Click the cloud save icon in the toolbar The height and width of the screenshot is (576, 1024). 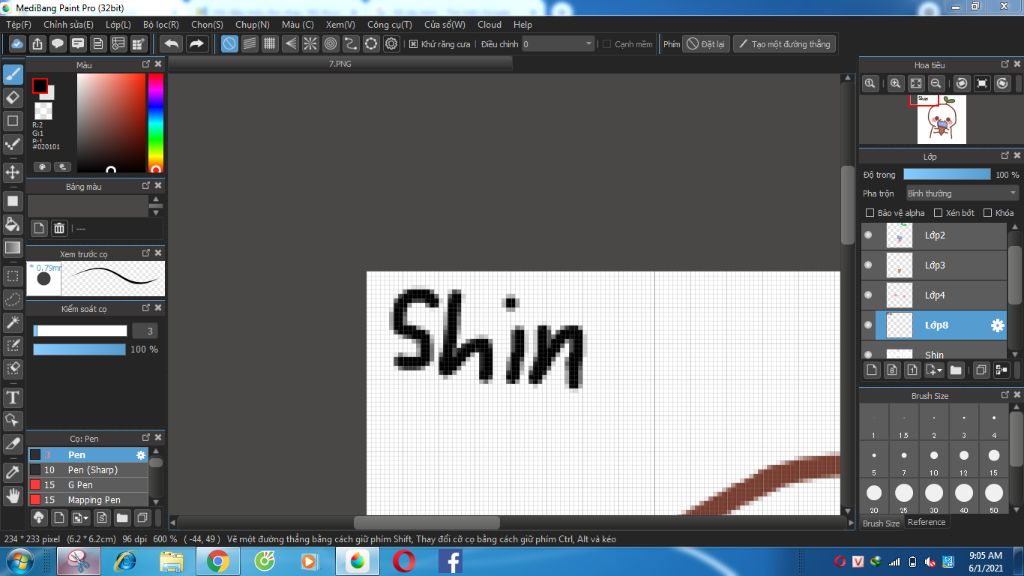click(17, 44)
